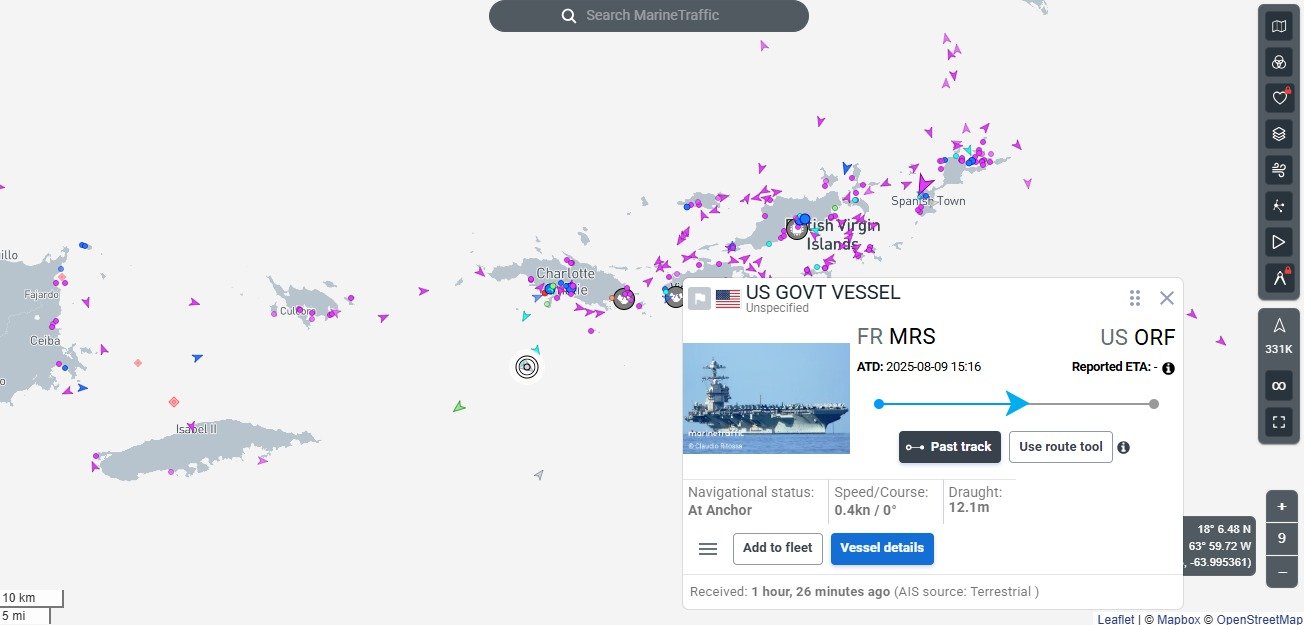Toggle vessel display via 331K counter
This screenshot has height=625, width=1304.
point(1278,335)
